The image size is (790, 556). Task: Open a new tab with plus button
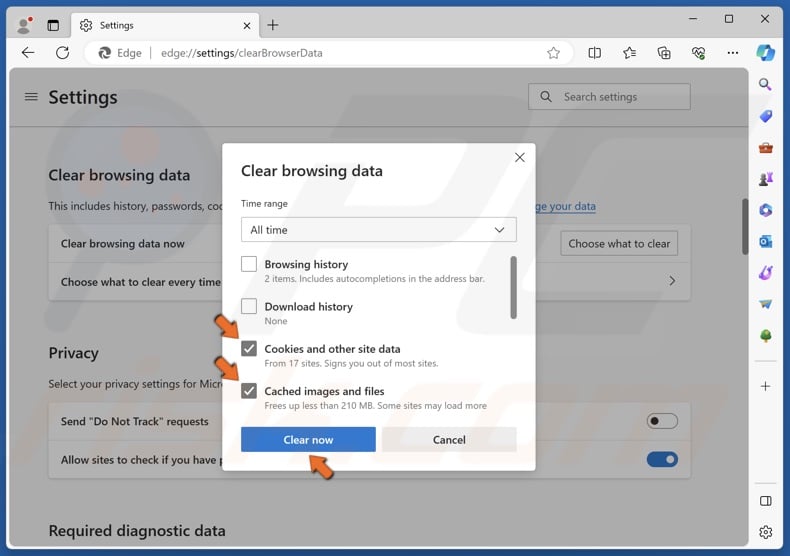pyautogui.click(x=273, y=25)
